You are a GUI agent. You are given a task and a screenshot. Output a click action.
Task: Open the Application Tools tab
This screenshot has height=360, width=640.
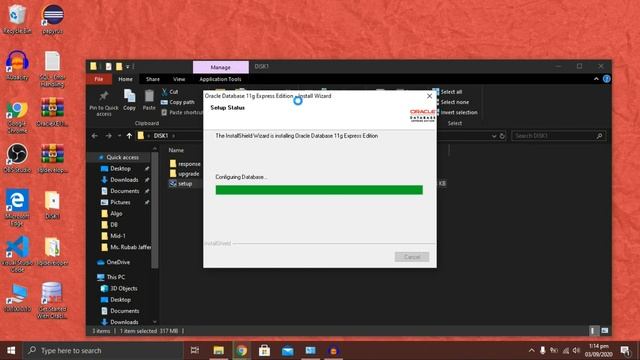pyautogui.click(x=220, y=79)
